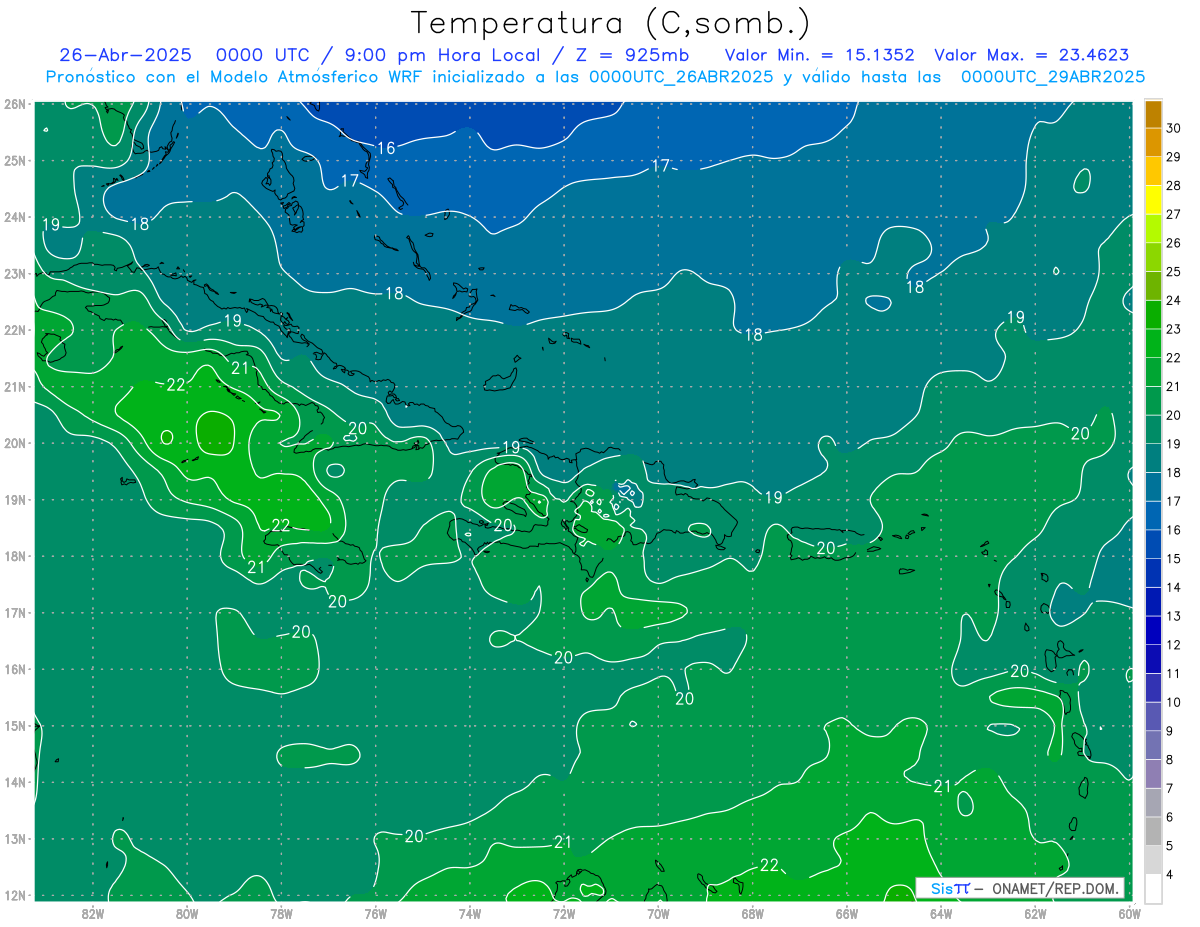Image resolution: width=1200 pixels, height=927 pixels.
Task: Click the "13N" latitude axis label
Action: [x=14, y=838]
